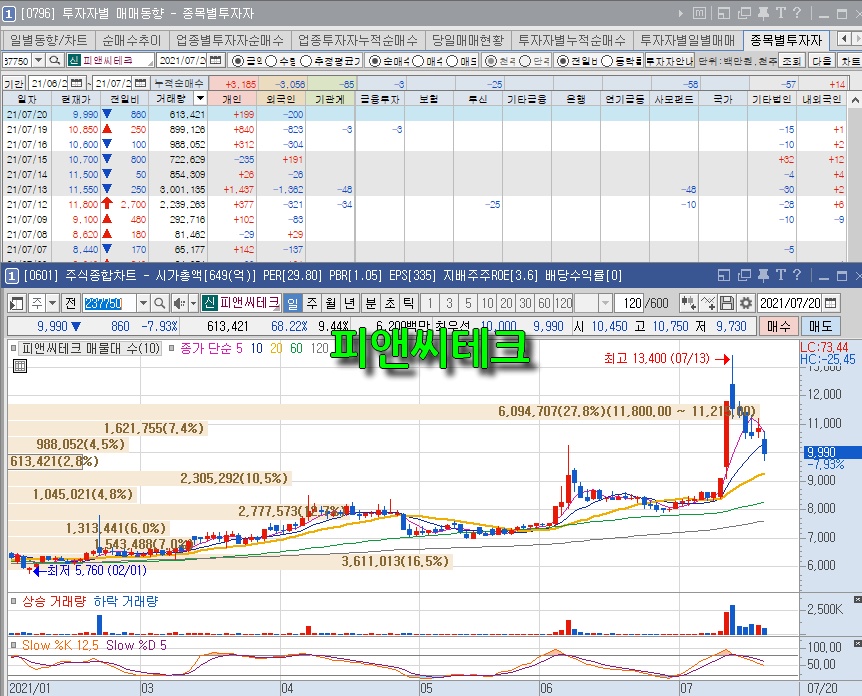Screen dimensions: 862x696
Task: Expand the stock code dropdown in investor window
Action: 38,60
